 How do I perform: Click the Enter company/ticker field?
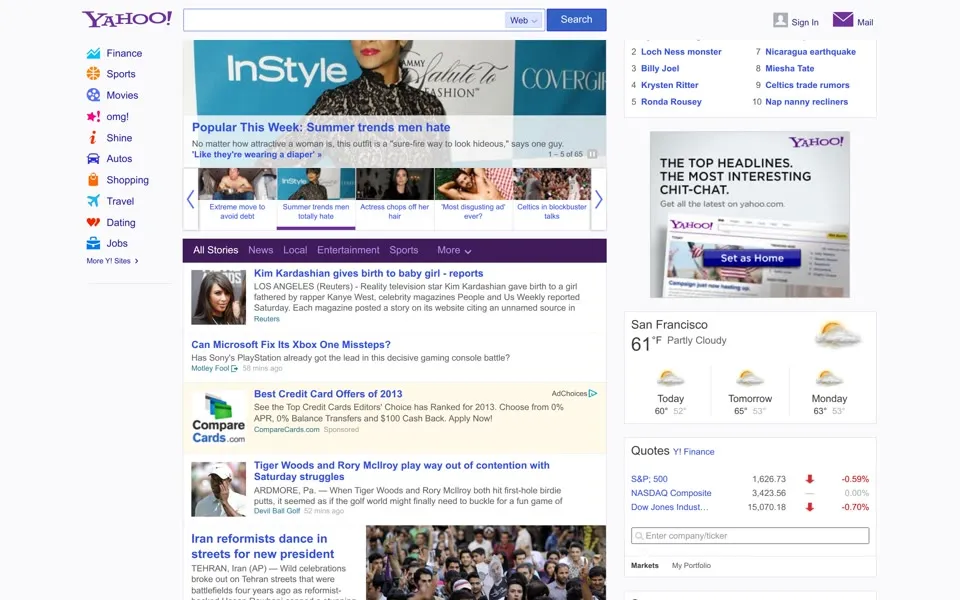pyautogui.click(x=750, y=536)
